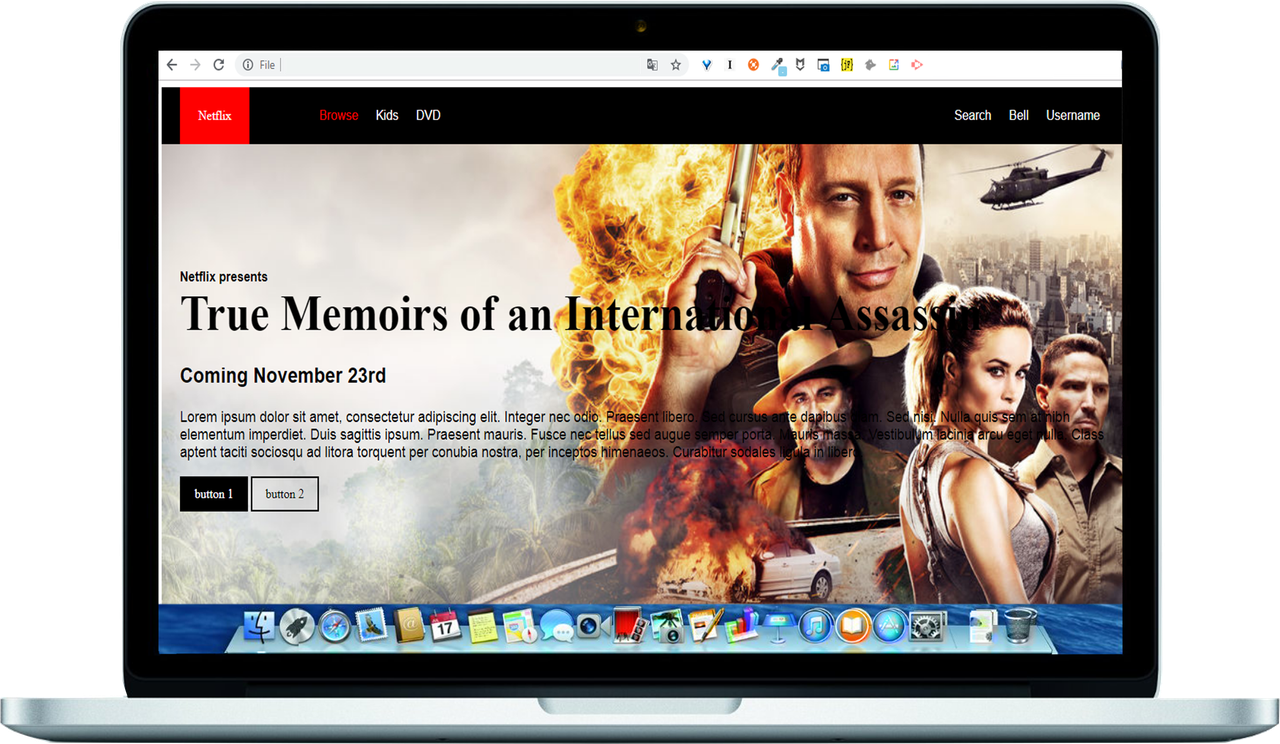The width and height of the screenshot is (1280, 744).
Task: Open the documents stack in dock
Action: [982, 626]
